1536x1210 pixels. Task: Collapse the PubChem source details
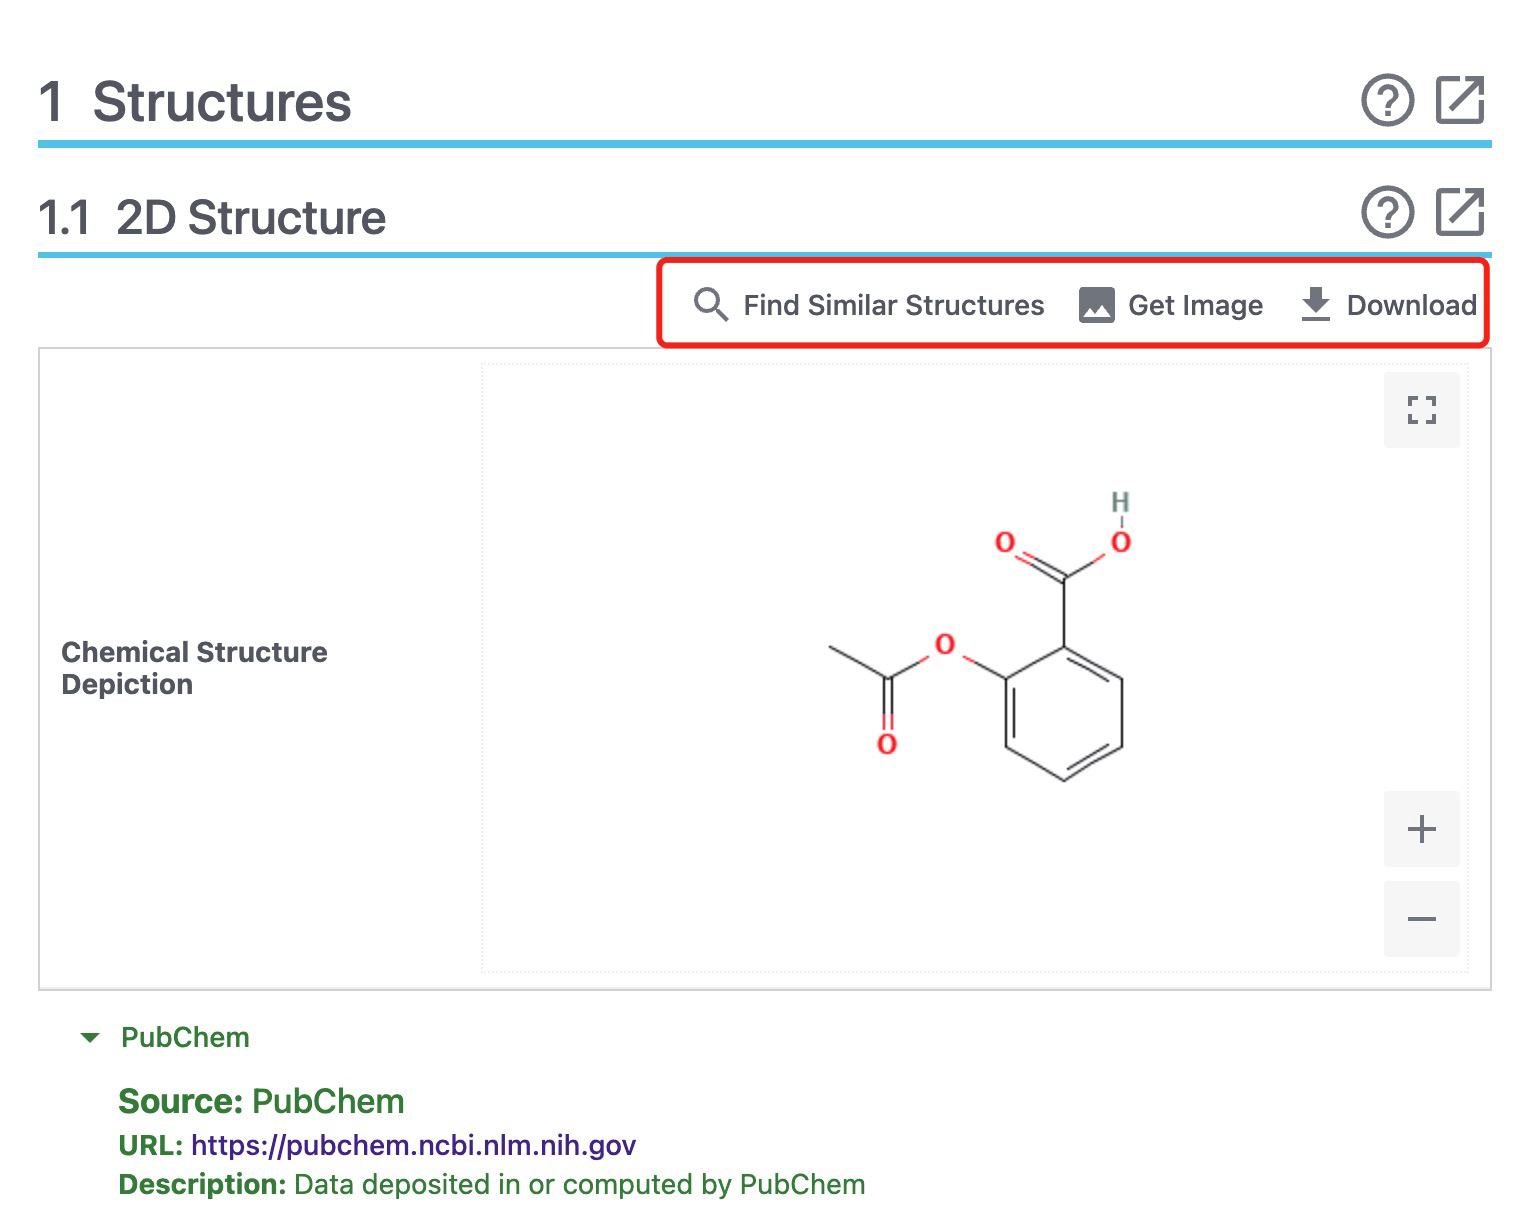90,1038
